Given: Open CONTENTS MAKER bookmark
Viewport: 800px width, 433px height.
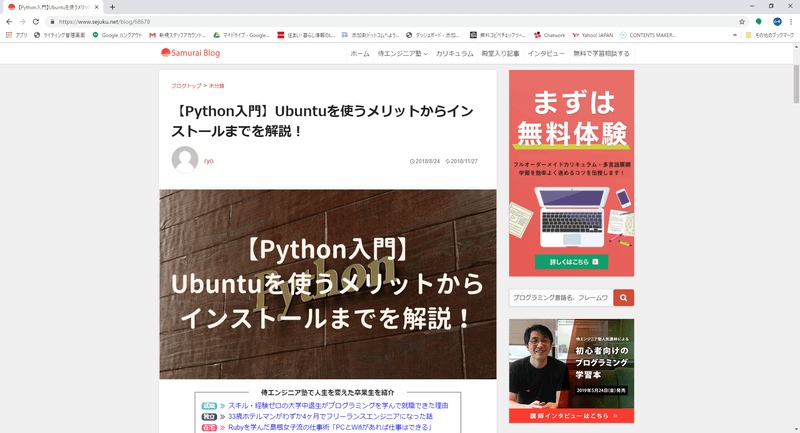Looking at the screenshot, I should click(x=648, y=35).
